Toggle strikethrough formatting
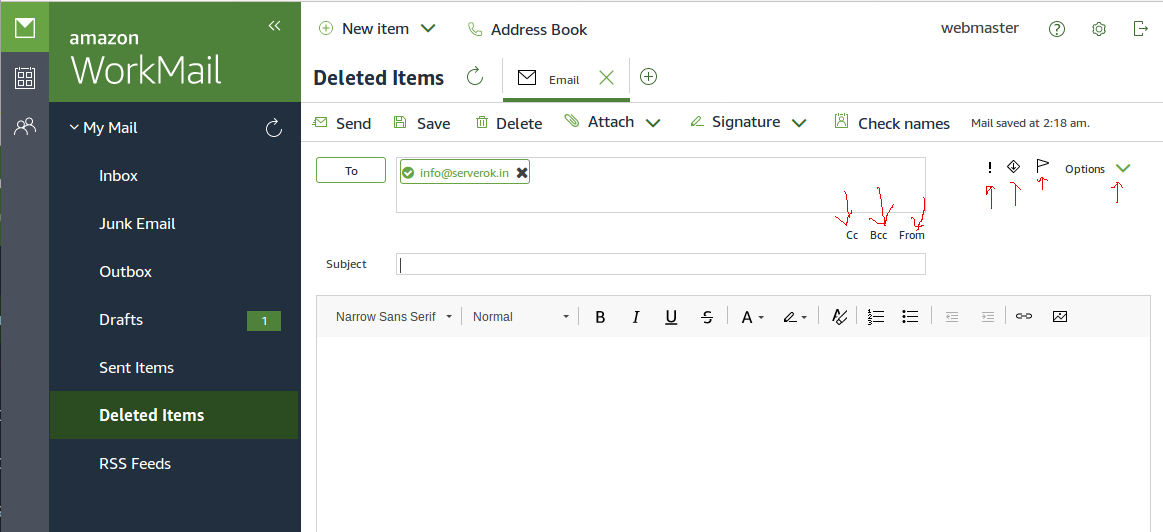1163x532 pixels. [x=707, y=317]
